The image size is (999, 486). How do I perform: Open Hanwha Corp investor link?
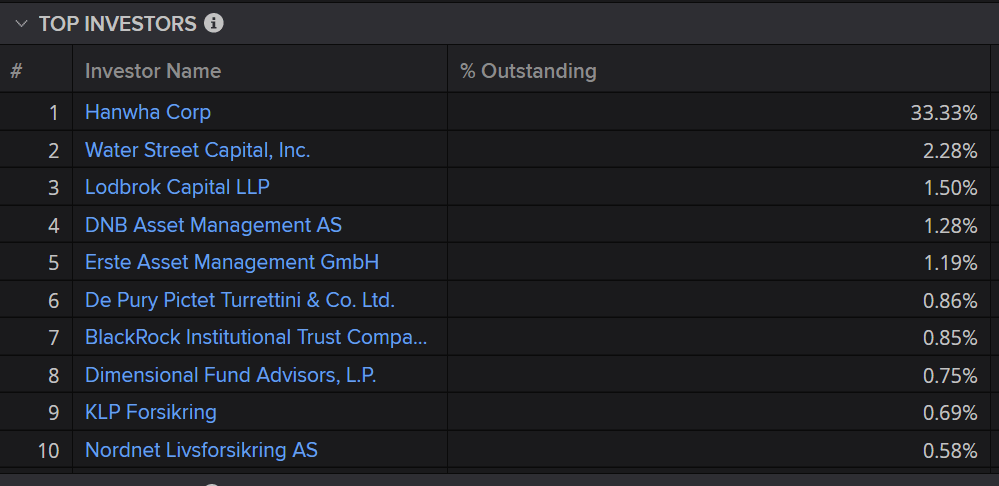(x=148, y=112)
